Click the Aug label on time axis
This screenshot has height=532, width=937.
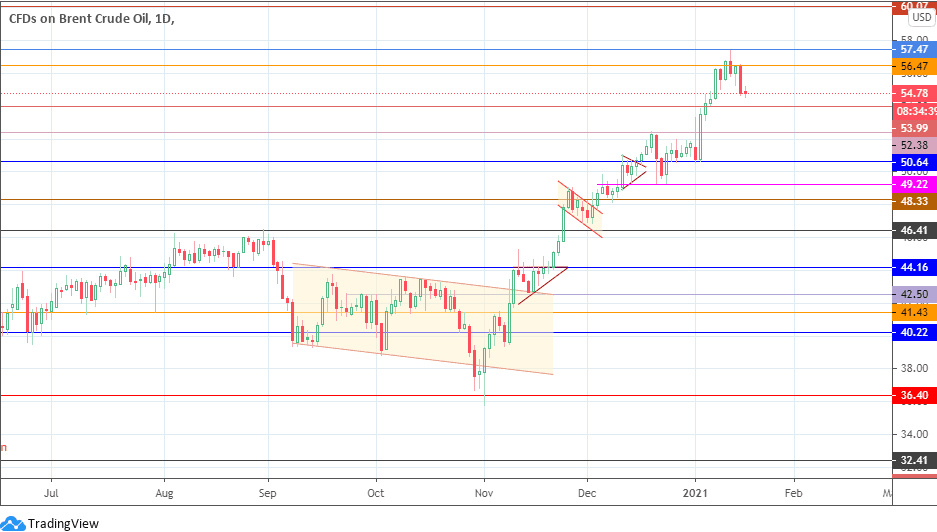pyautogui.click(x=164, y=493)
